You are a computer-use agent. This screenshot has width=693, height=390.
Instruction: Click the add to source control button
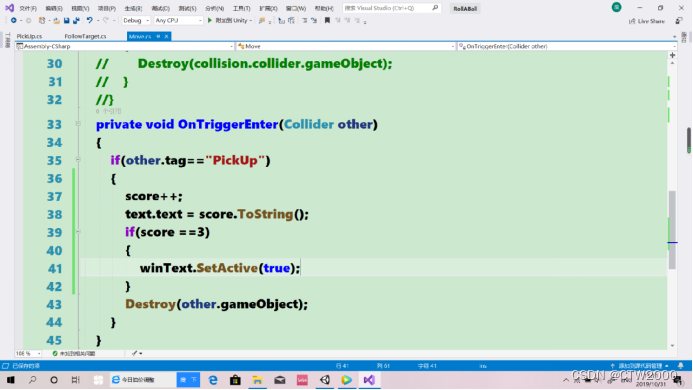click(x=640, y=366)
